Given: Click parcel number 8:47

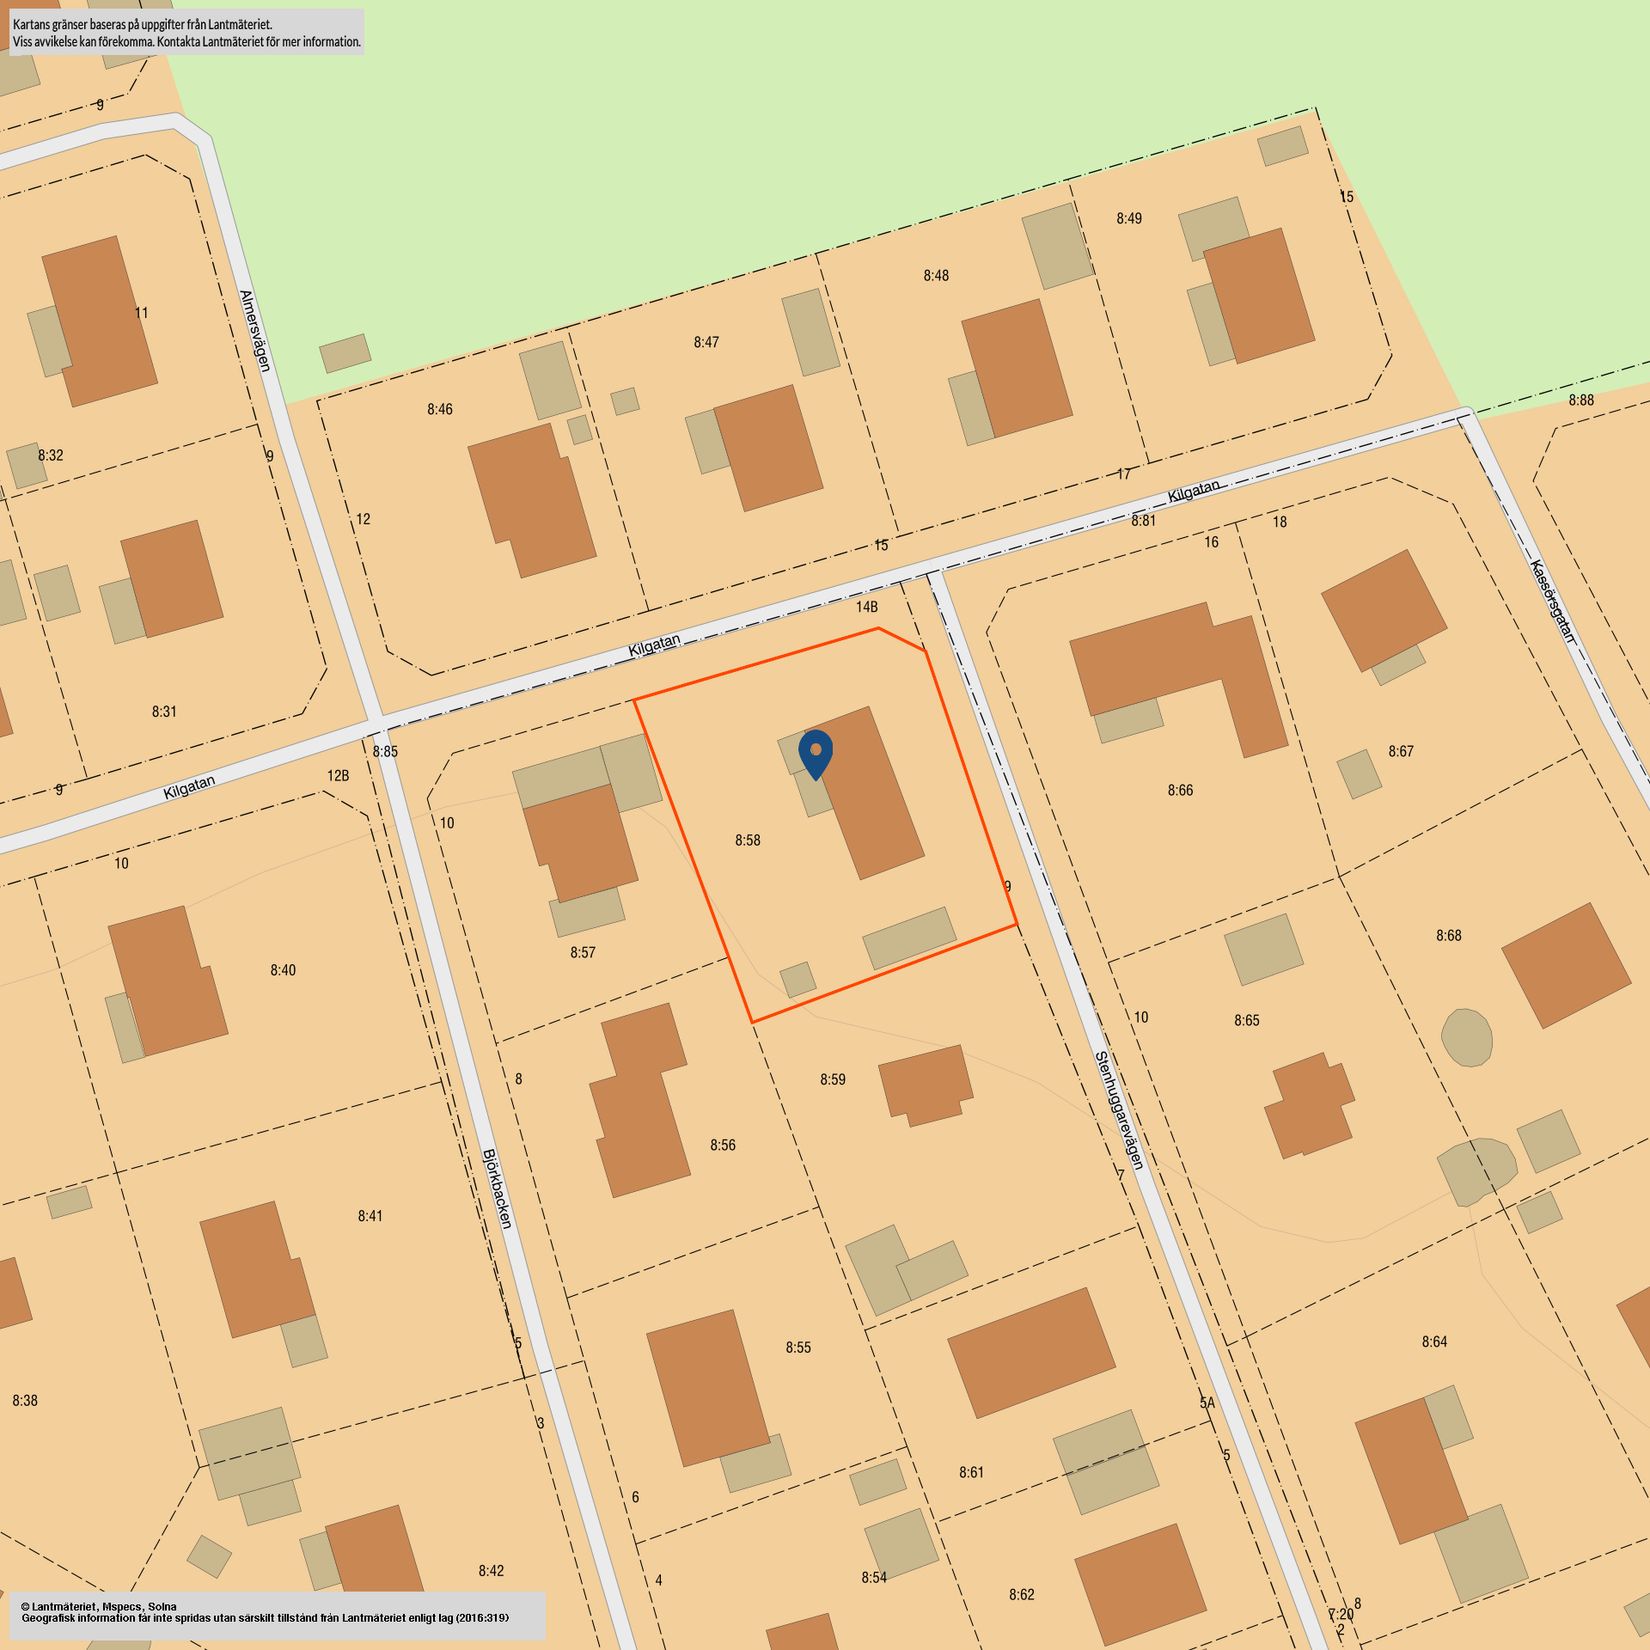Looking at the screenshot, I should point(706,343).
